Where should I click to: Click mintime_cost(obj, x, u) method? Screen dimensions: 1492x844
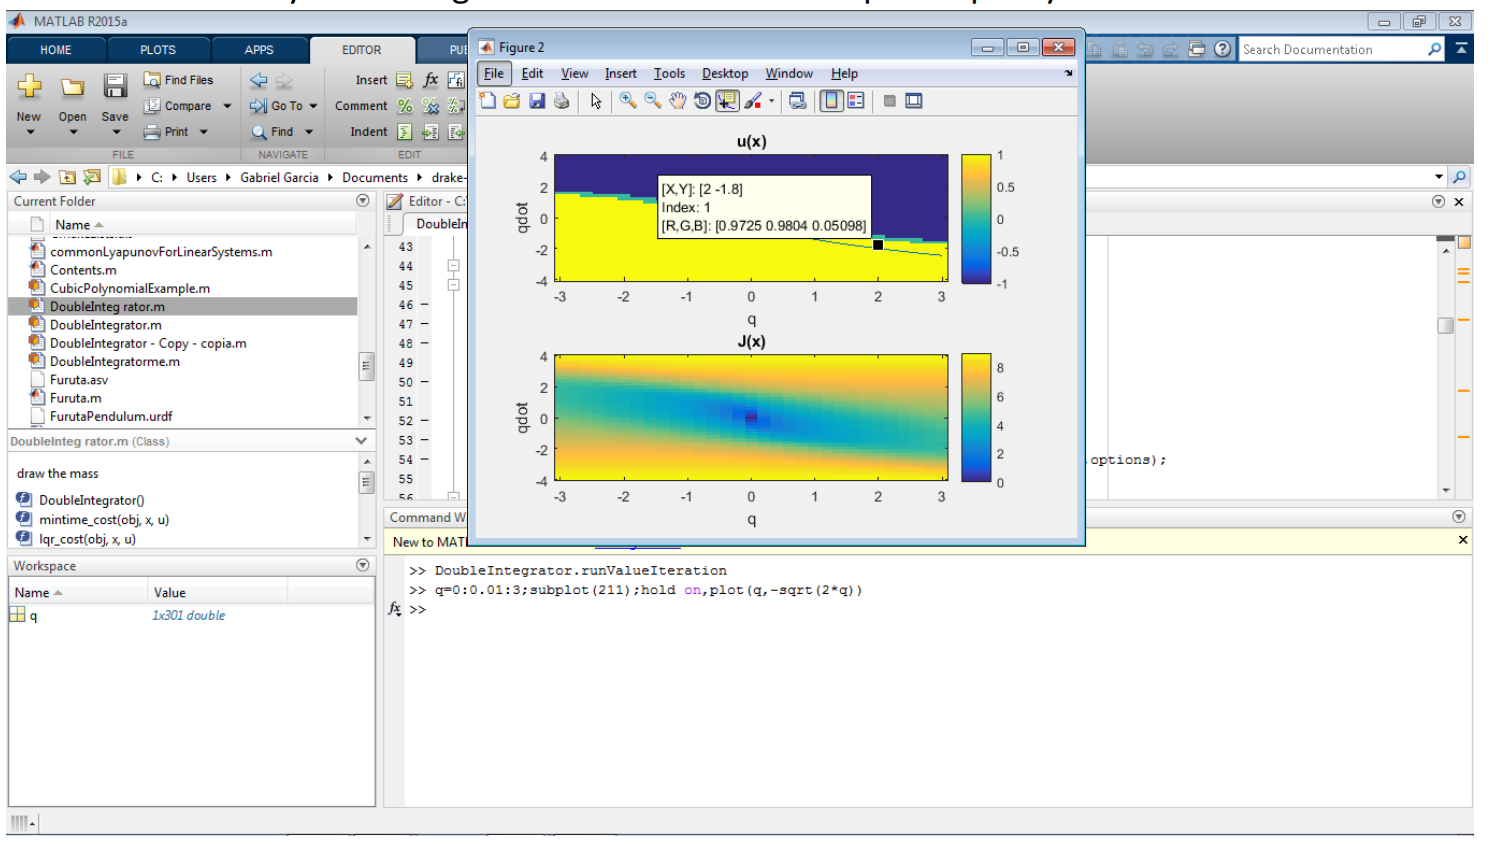click(104, 520)
